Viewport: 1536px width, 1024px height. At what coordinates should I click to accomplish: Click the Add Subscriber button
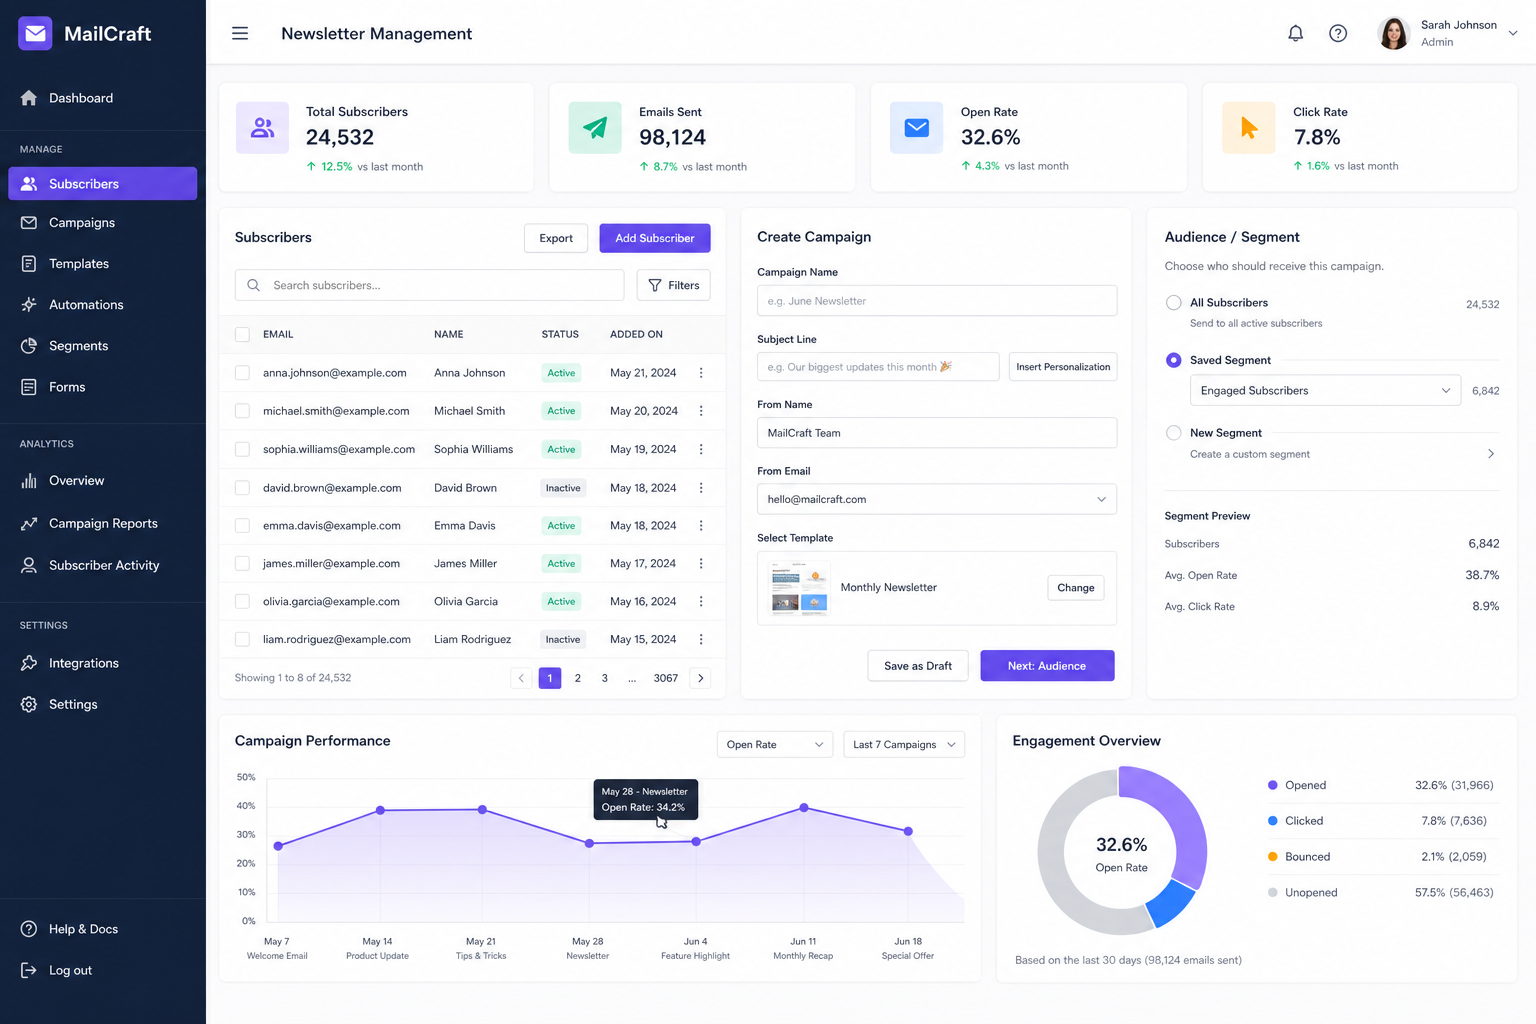(655, 238)
